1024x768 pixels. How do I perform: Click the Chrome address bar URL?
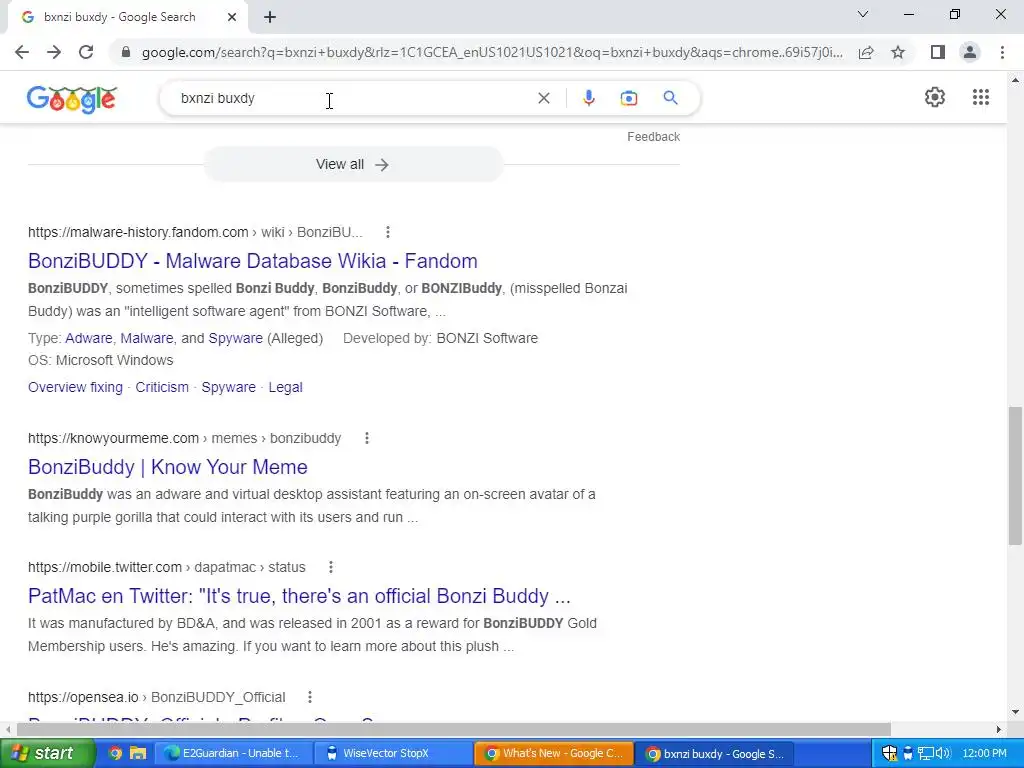click(x=492, y=52)
